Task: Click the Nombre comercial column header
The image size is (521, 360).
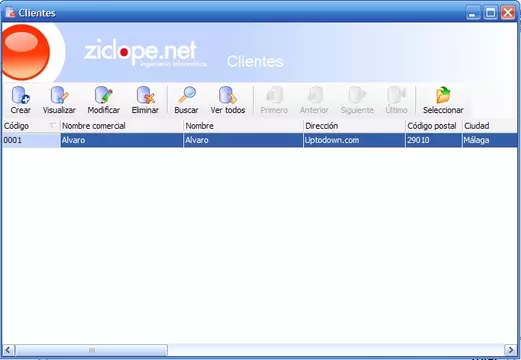Action: point(121,126)
